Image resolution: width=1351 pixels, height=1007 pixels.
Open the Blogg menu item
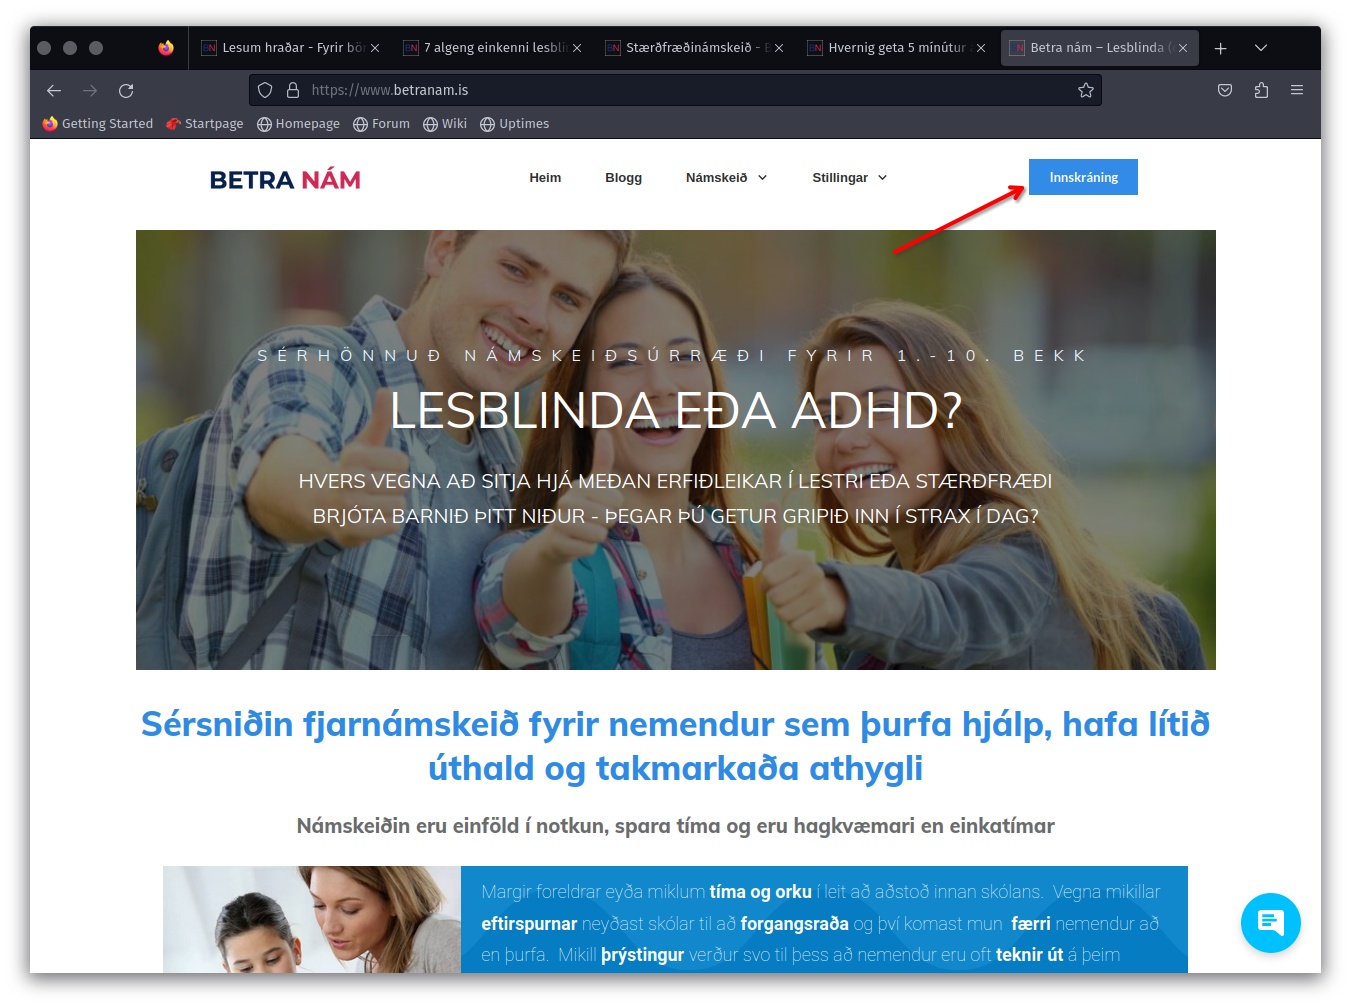click(623, 178)
